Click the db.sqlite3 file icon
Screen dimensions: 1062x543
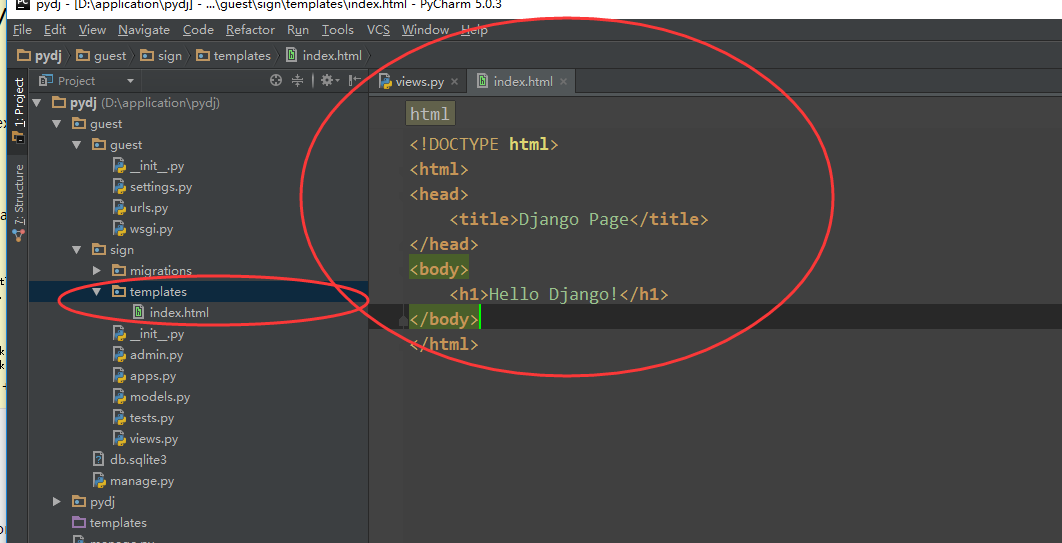[99, 460]
